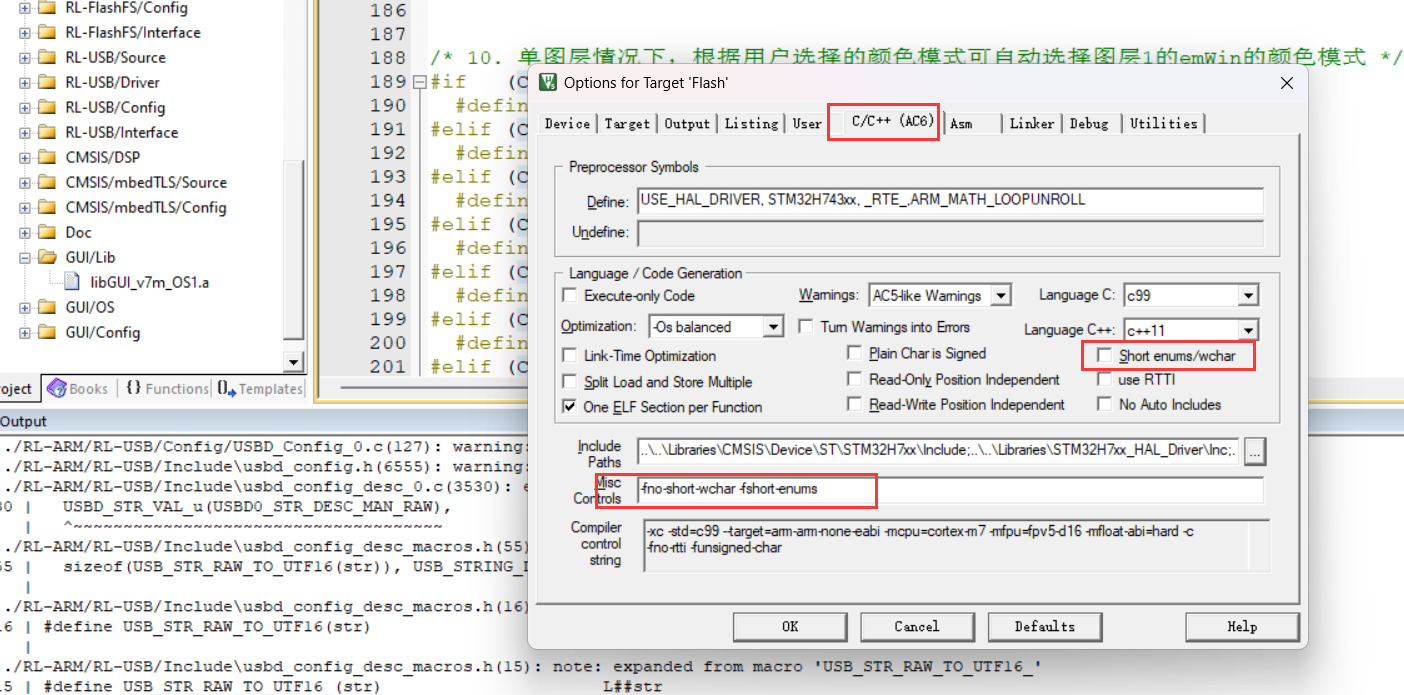
Task: Open the Optimization level dropdown
Action: point(773,327)
